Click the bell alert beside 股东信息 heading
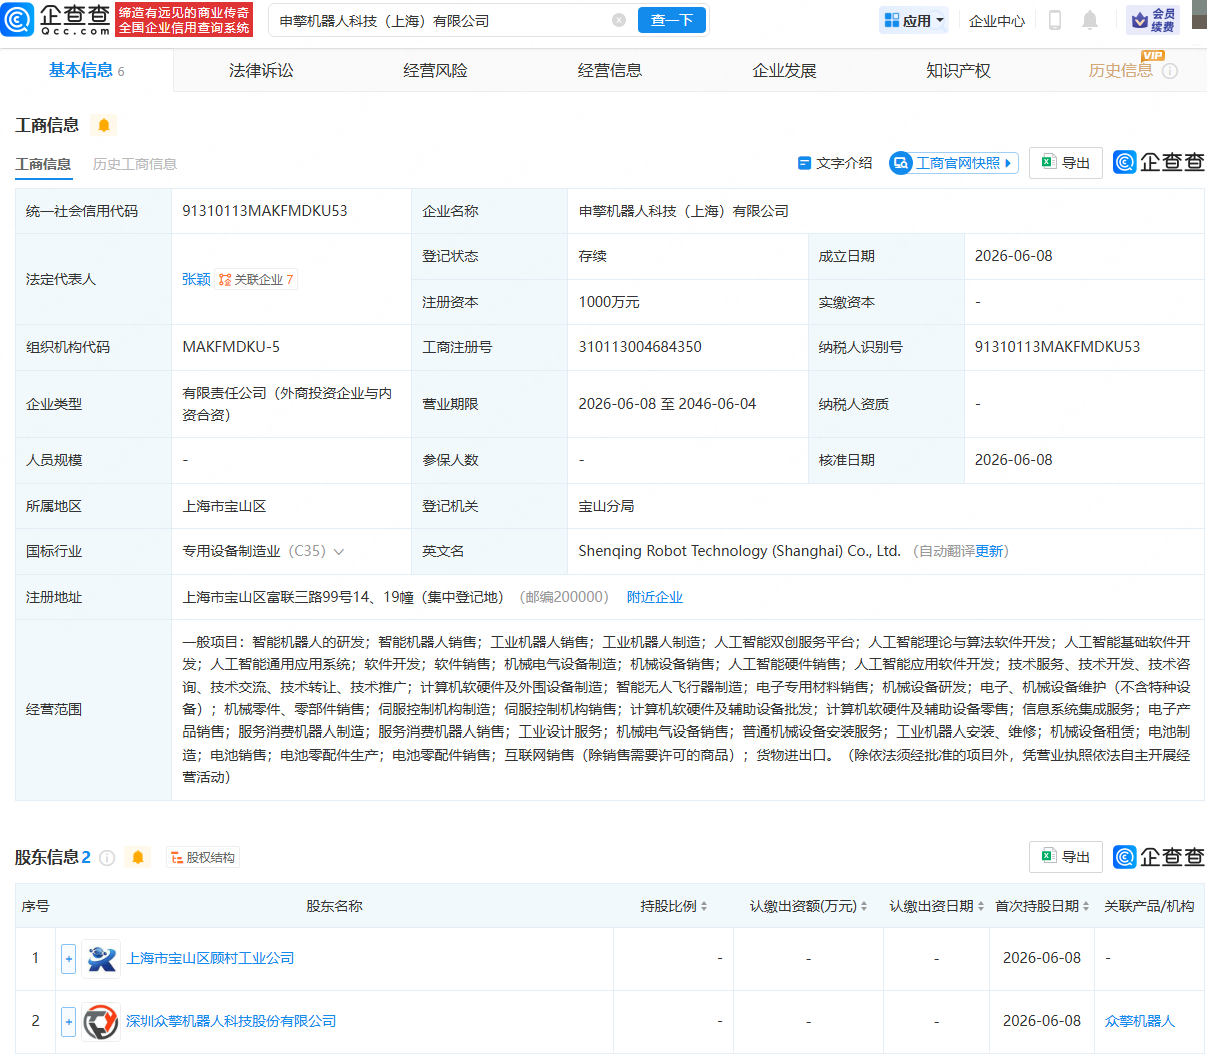Viewport: 1207px width, 1055px height. pyautogui.click(x=138, y=857)
